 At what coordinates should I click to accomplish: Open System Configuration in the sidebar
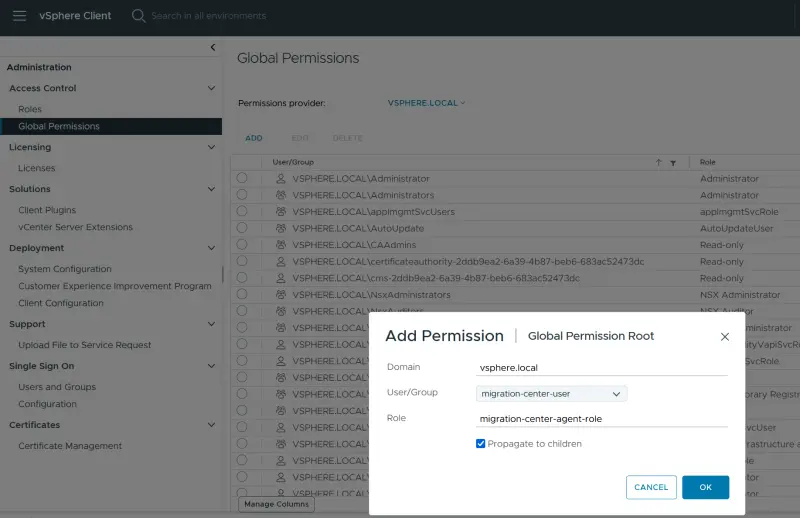[x=65, y=269]
